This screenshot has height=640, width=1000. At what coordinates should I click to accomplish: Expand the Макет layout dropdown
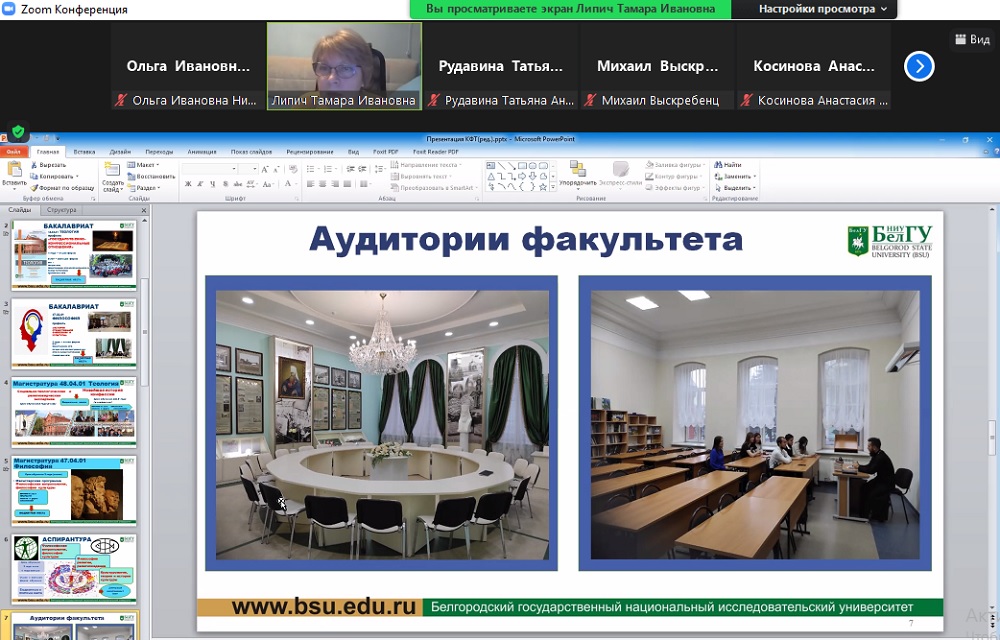point(147,164)
